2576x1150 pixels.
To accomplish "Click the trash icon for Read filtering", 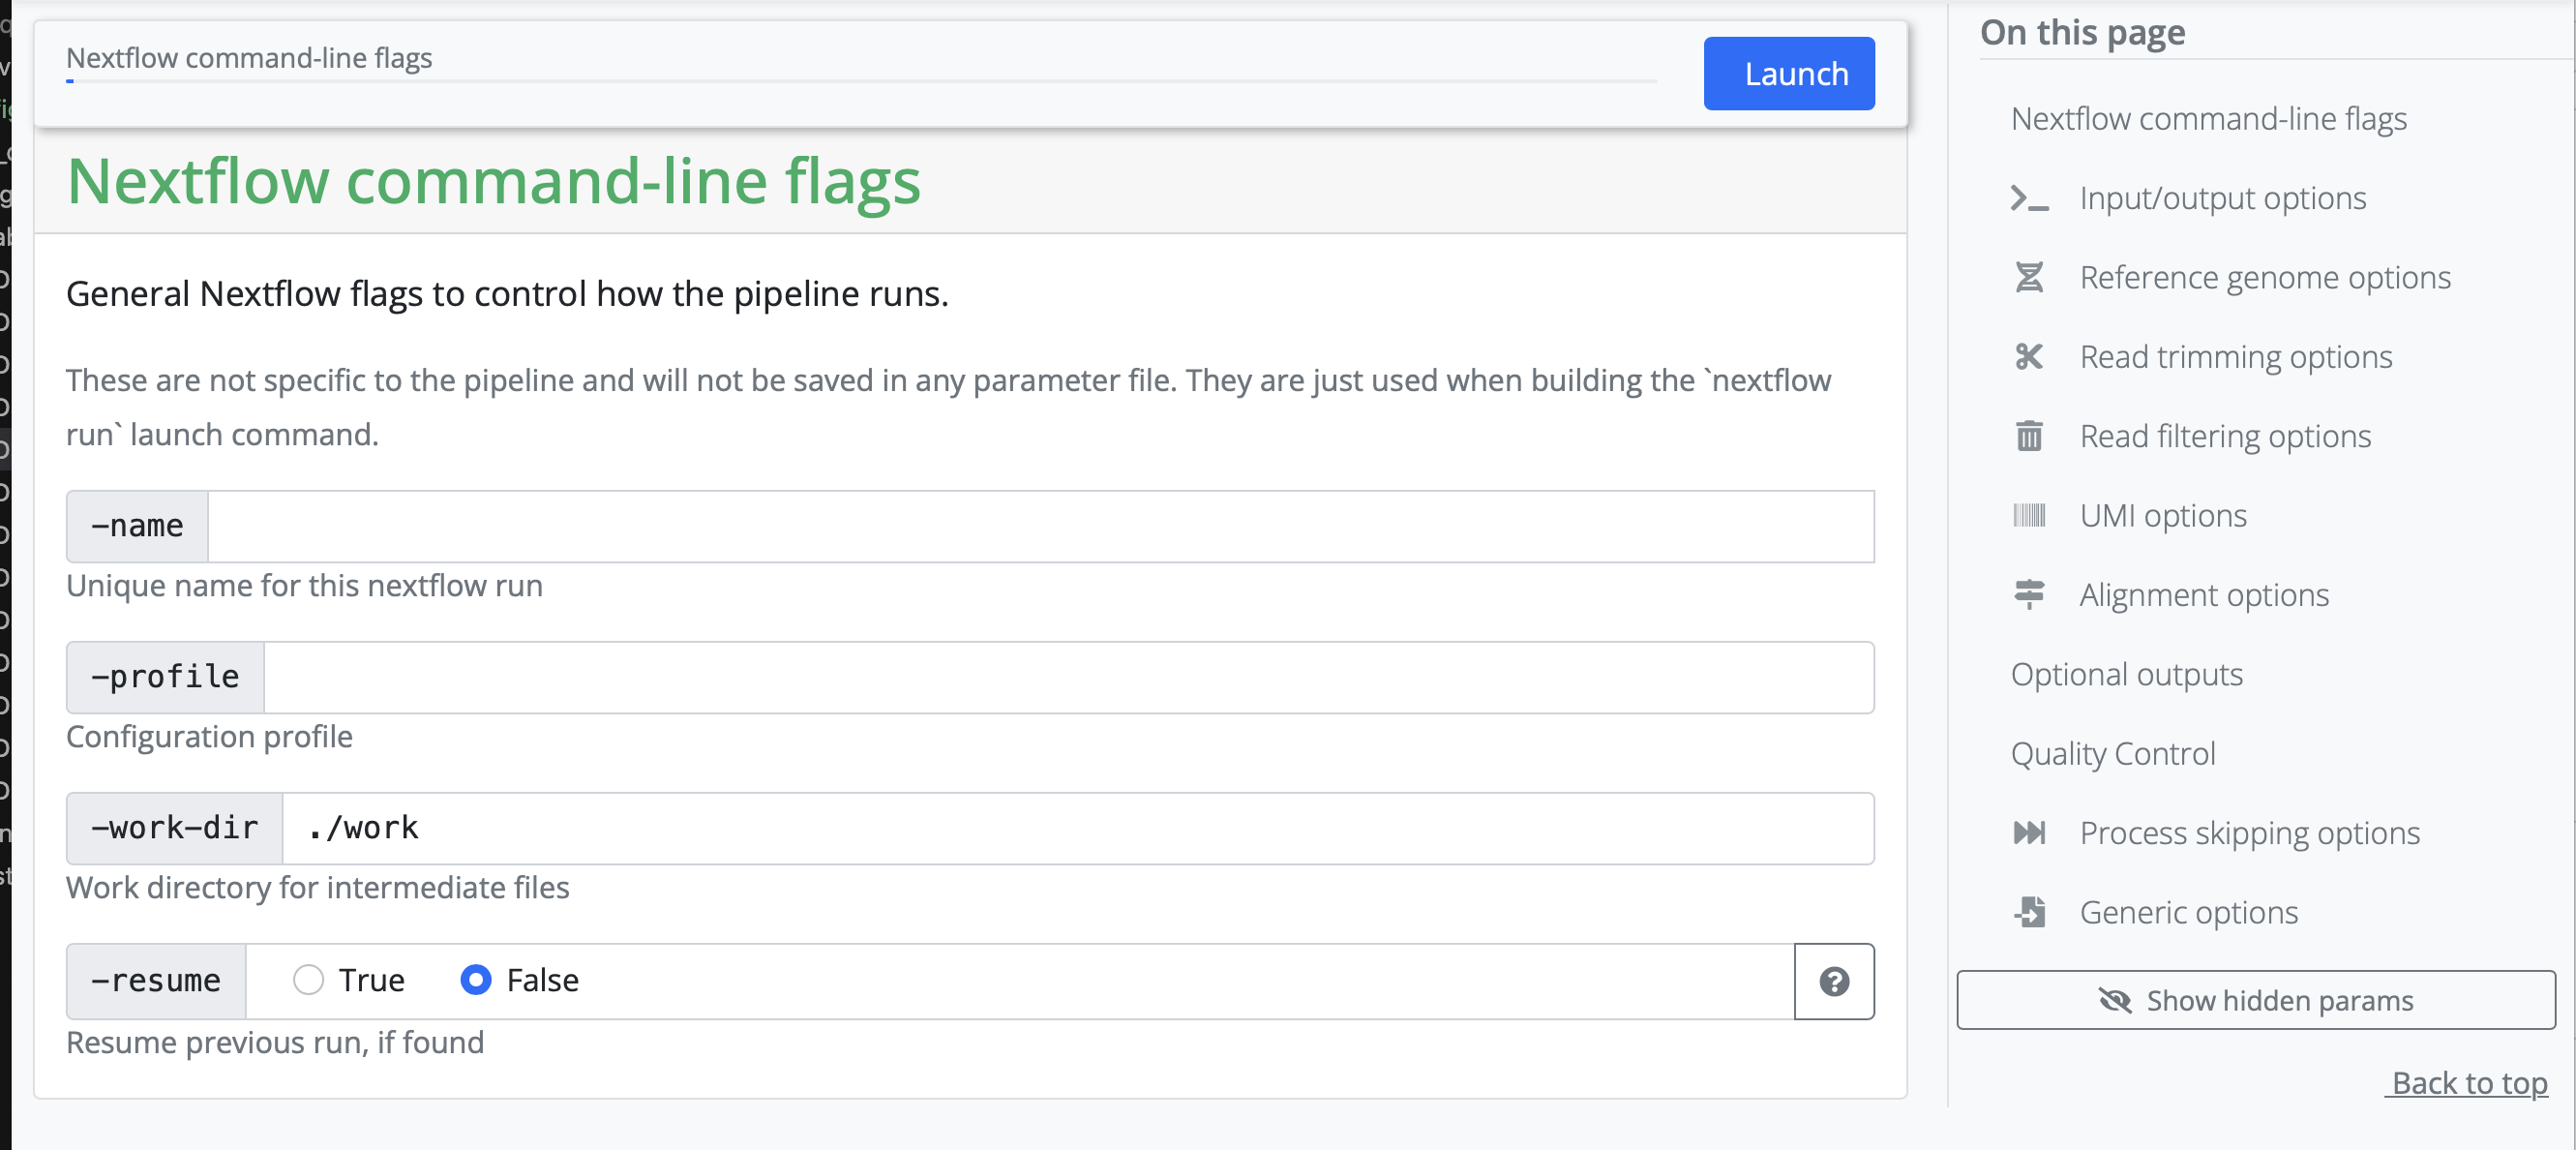I will (x=2029, y=436).
